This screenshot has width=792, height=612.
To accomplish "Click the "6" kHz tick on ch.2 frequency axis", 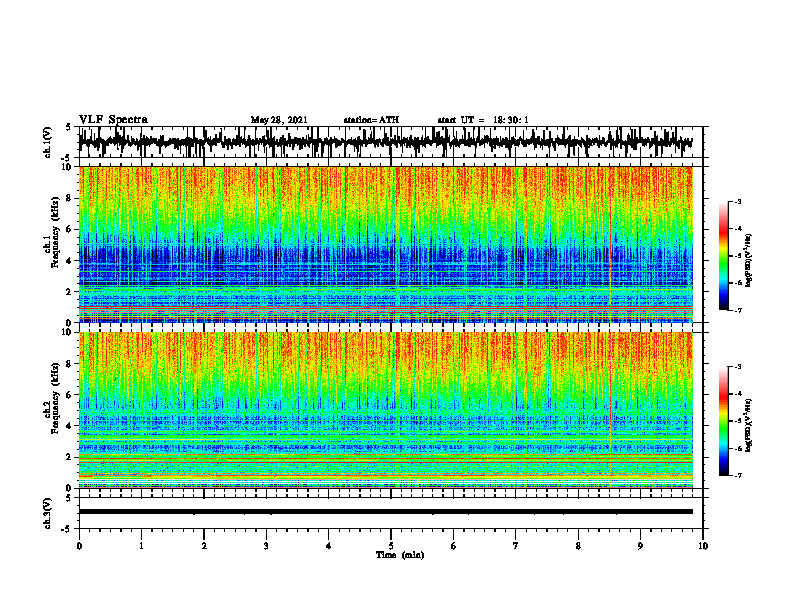I will (70, 395).
